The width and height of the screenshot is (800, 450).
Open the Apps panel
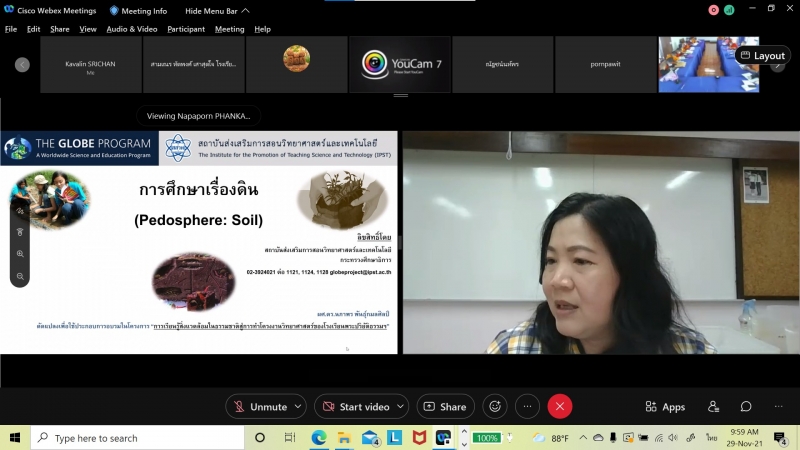(666, 407)
